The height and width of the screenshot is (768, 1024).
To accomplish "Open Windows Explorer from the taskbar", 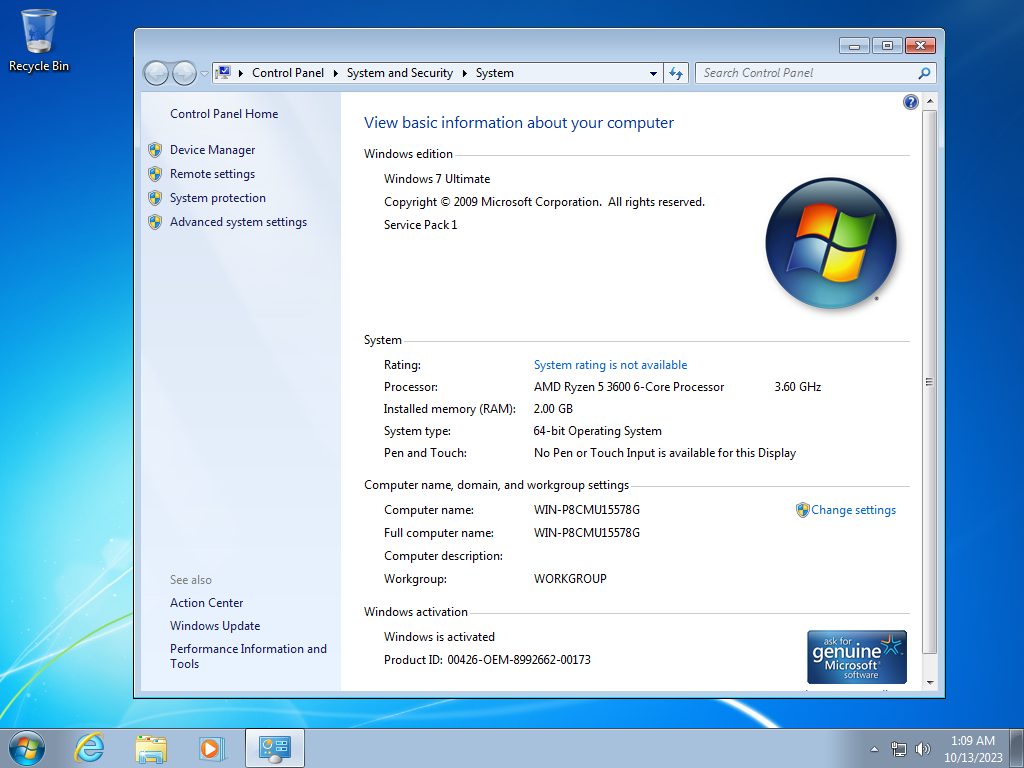I will (151, 748).
